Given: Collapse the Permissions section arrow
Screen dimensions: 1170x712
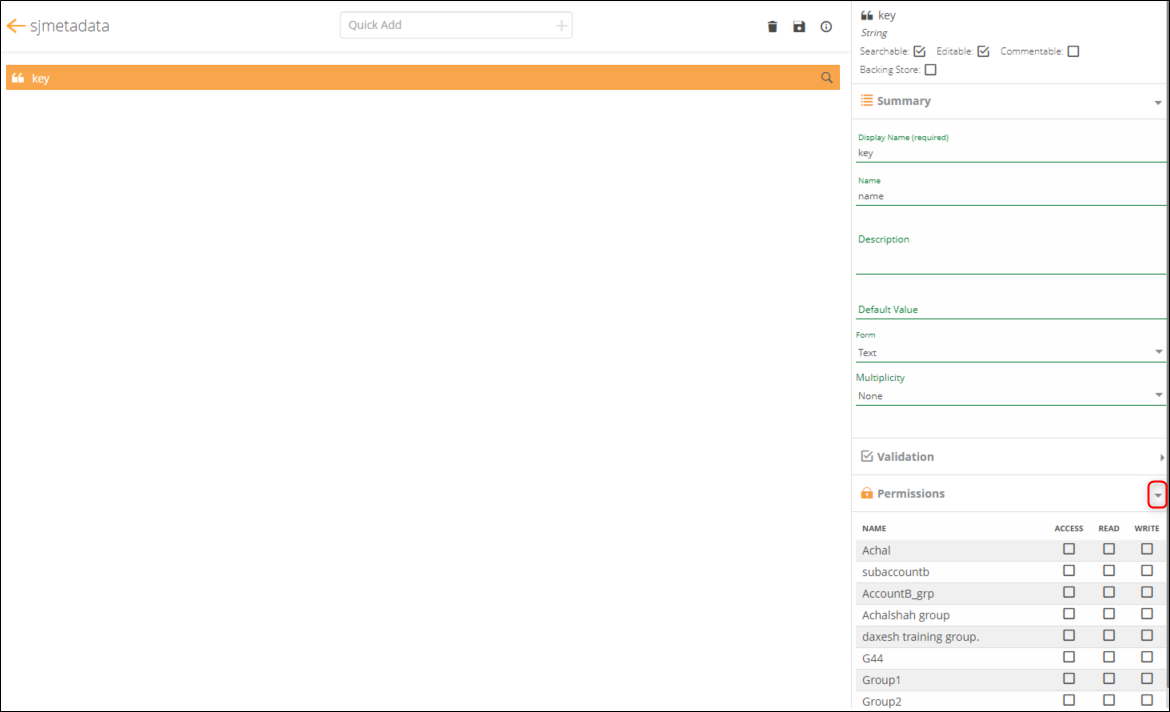Looking at the screenshot, I should click(x=1157, y=495).
